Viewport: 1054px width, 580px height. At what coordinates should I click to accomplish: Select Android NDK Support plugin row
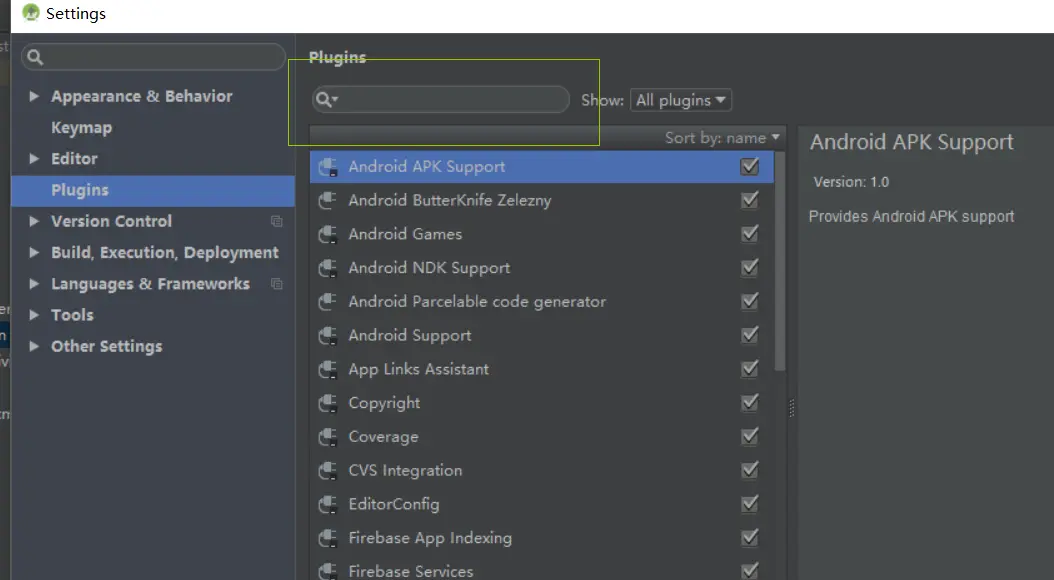point(542,267)
